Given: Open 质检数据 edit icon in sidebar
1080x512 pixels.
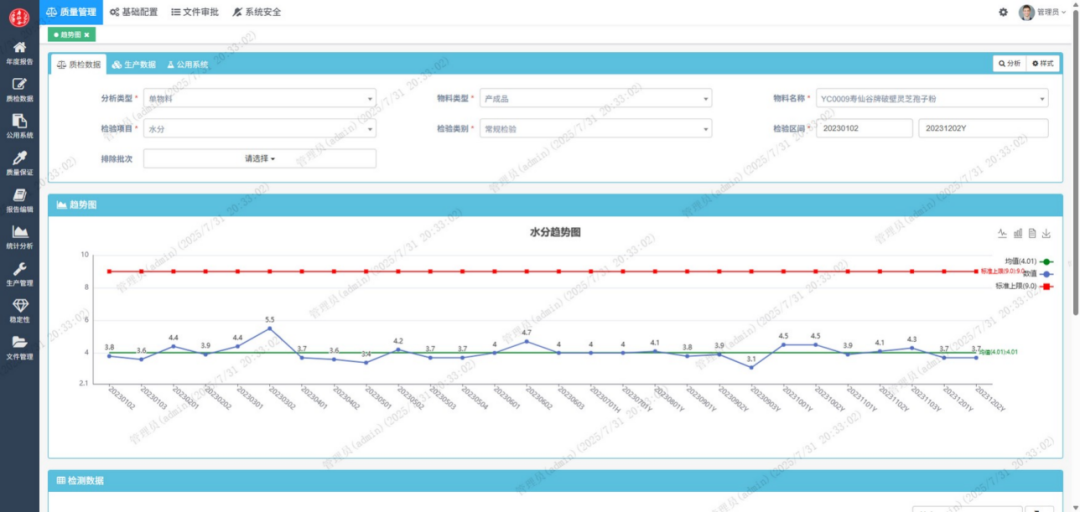Looking at the screenshot, I should 19,85.
